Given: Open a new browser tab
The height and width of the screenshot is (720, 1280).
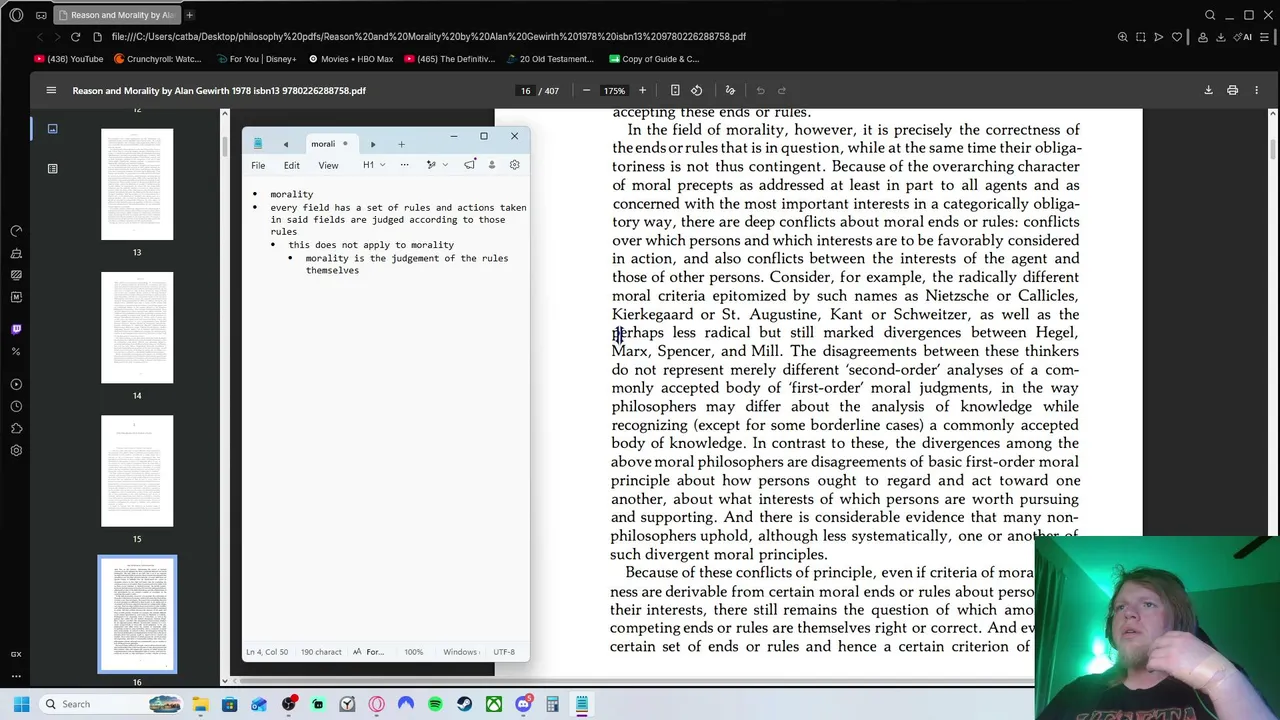Looking at the screenshot, I should click(x=189, y=15).
